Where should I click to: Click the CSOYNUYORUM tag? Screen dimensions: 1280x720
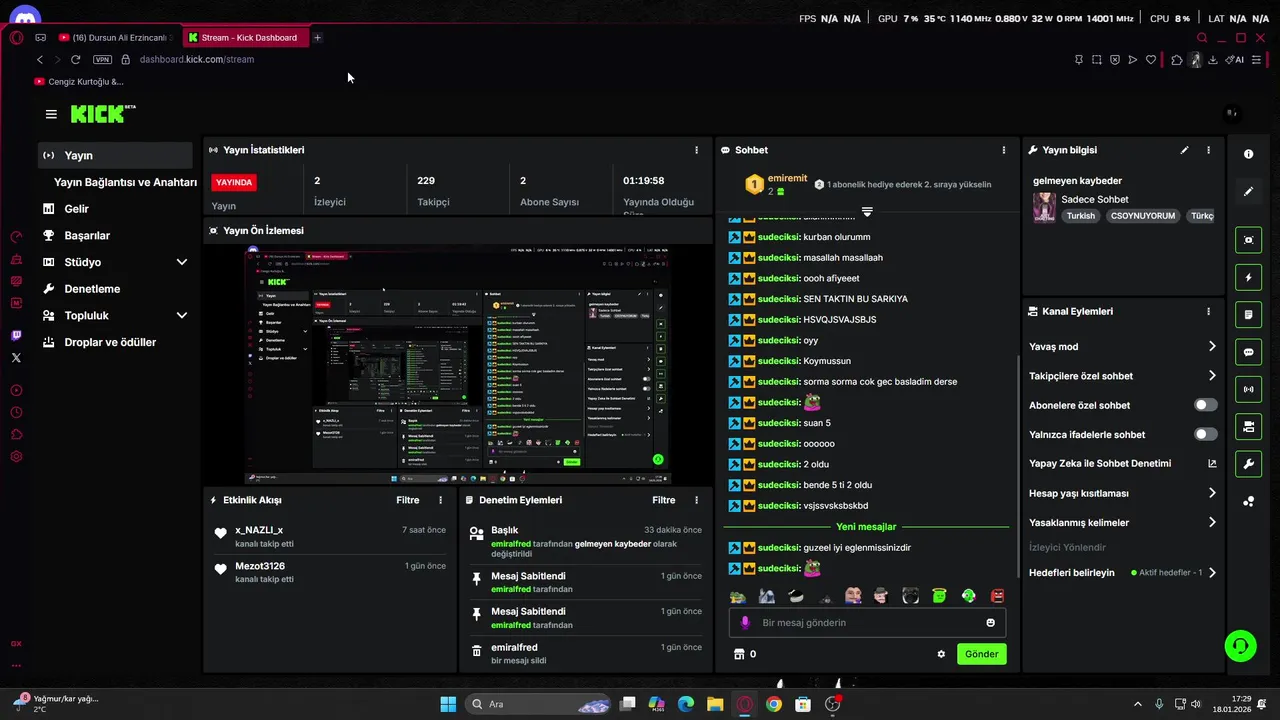1142,216
